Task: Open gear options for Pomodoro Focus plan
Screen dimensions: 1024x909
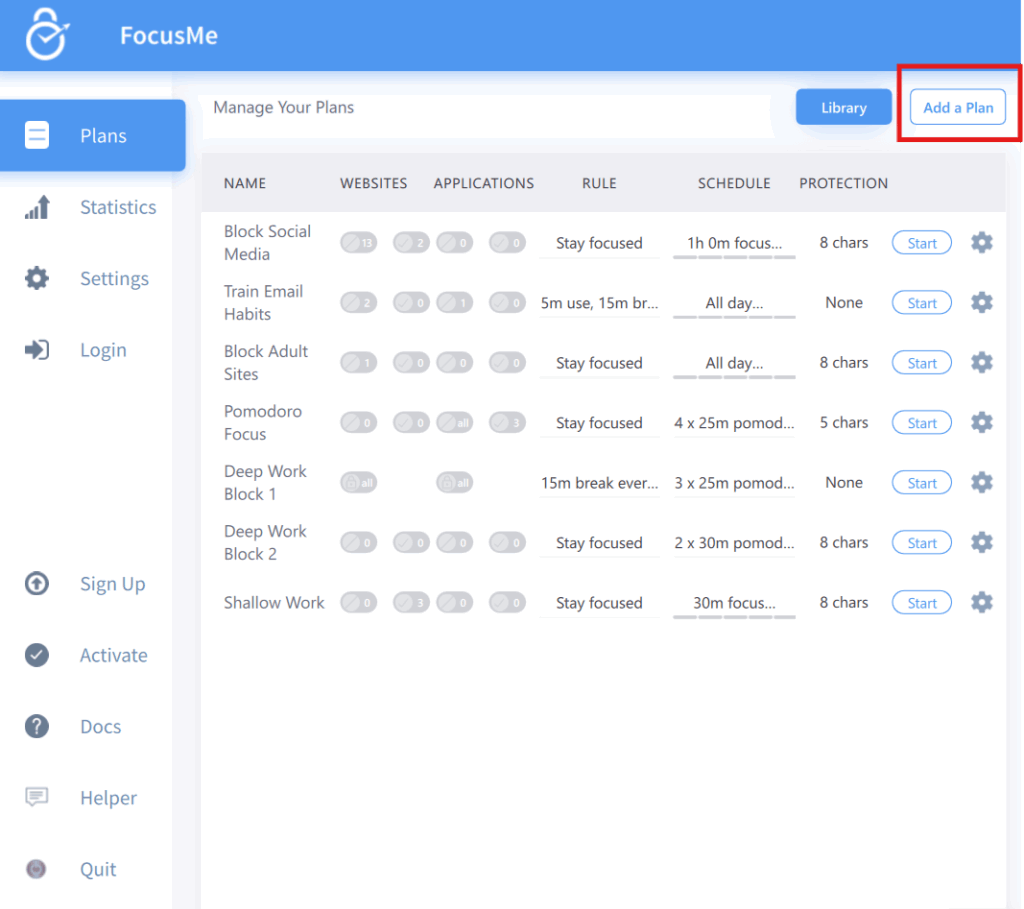Action: (x=982, y=423)
